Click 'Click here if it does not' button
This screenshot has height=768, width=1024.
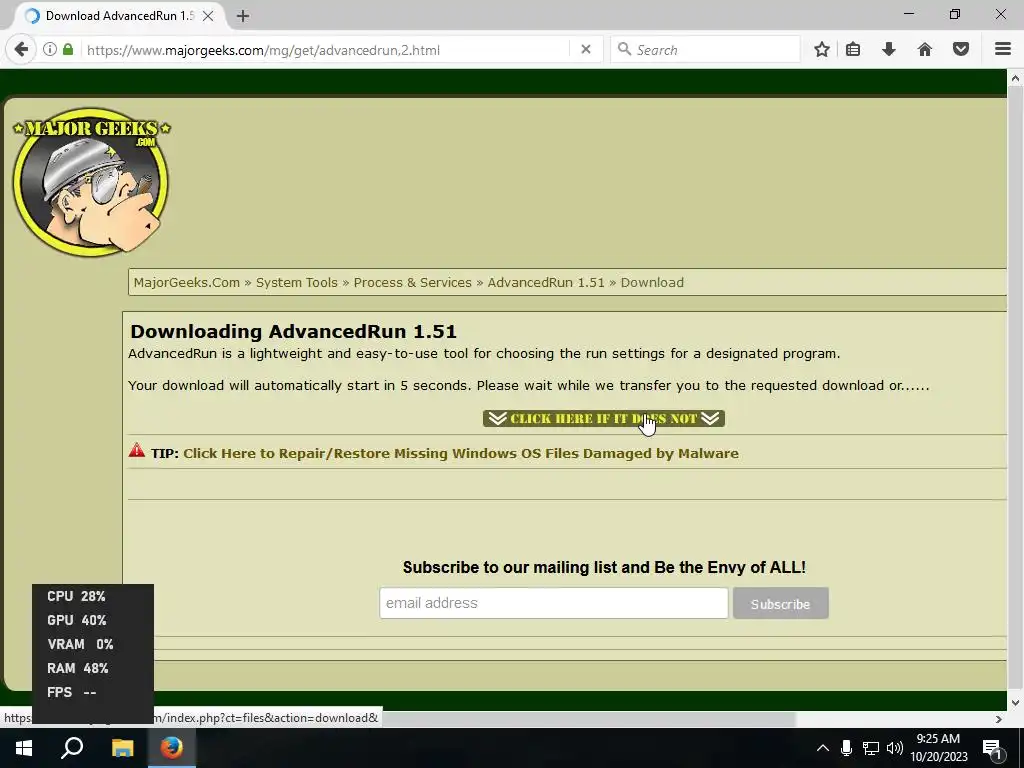(x=603, y=419)
